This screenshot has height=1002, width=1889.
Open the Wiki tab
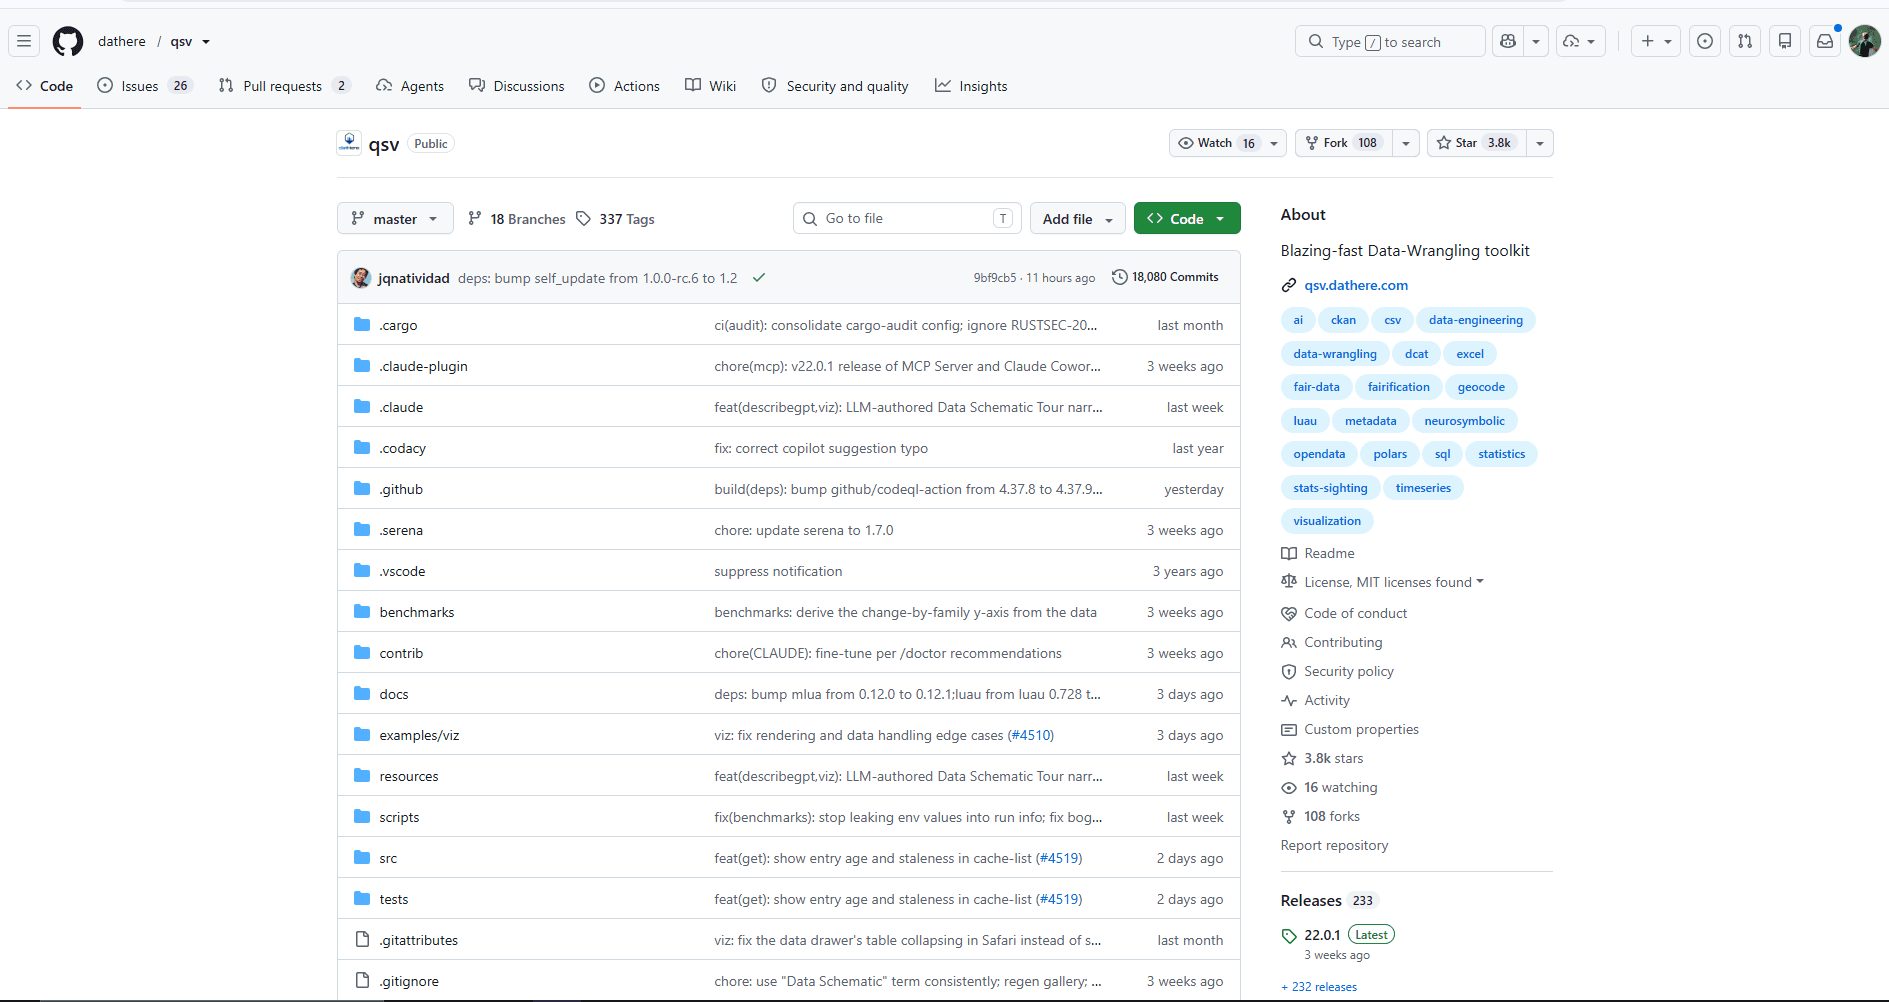coord(711,86)
